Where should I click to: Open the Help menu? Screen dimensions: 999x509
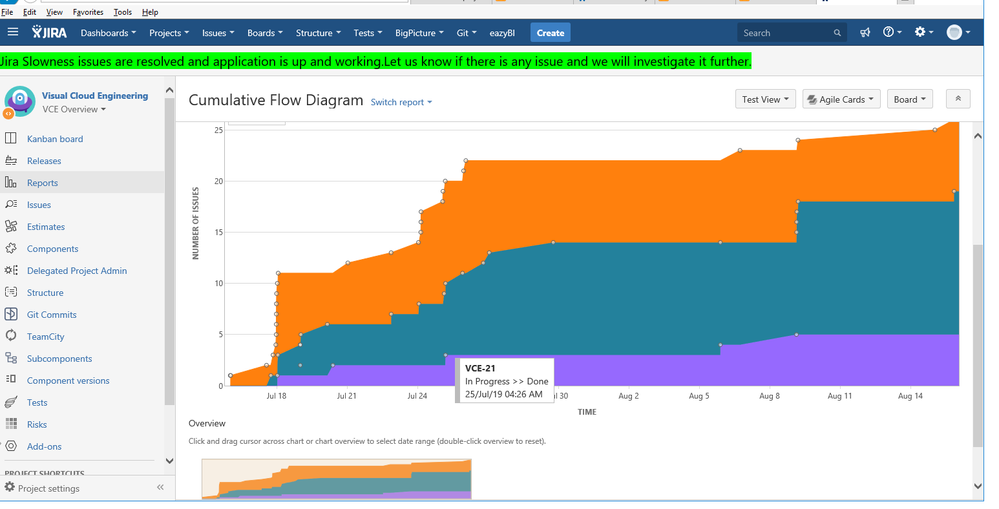click(x=150, y=12)
